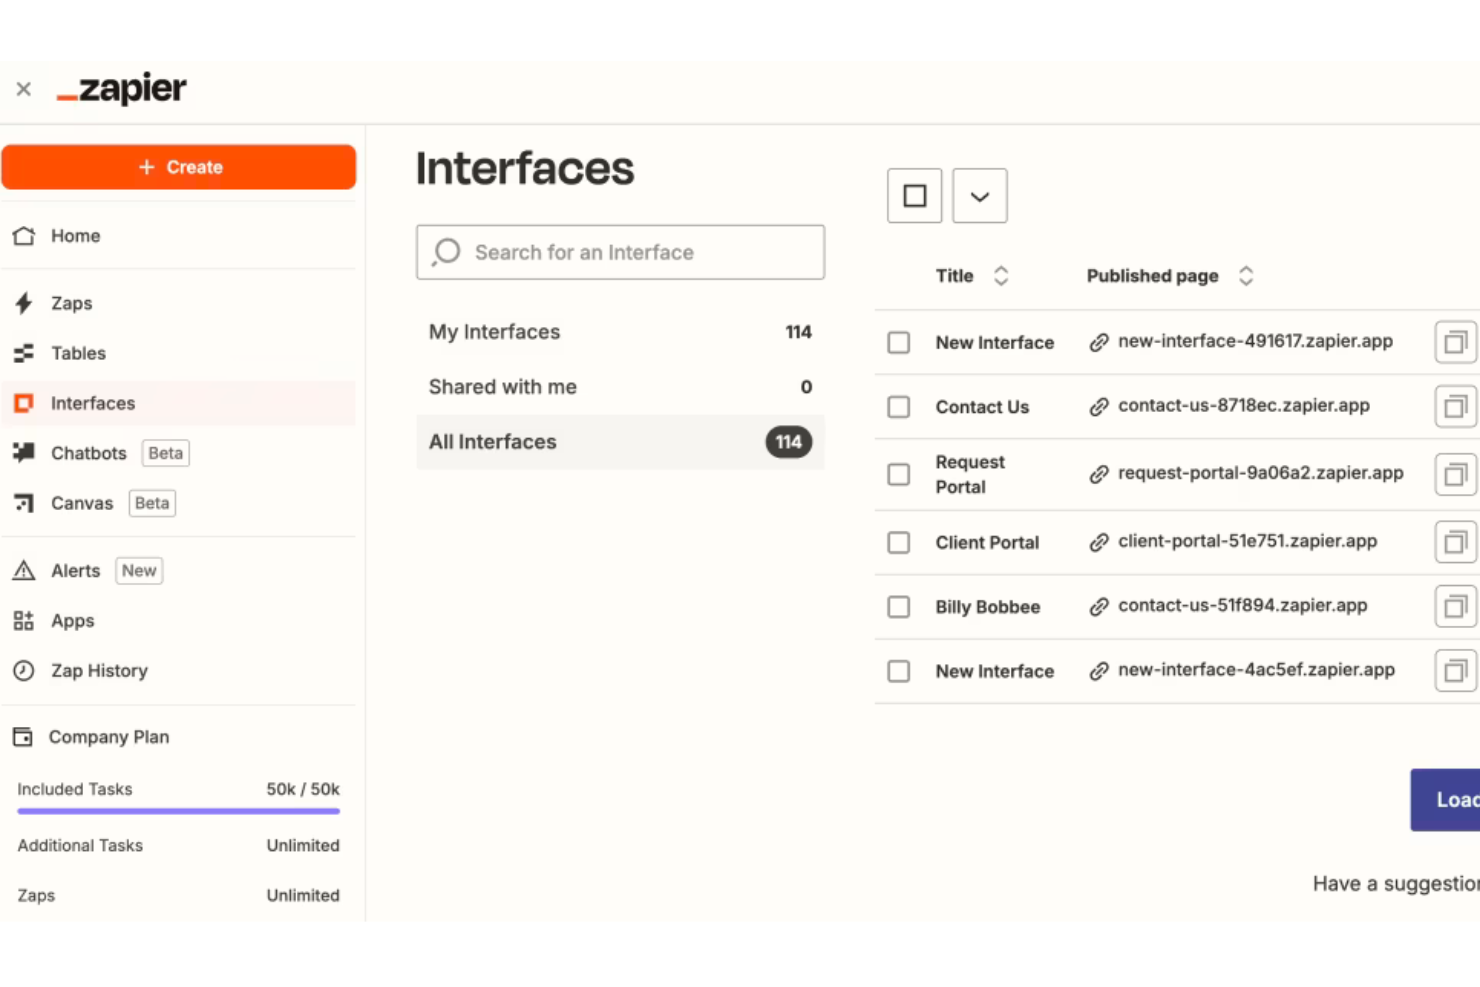Click the Included Tasks usage progress bar
The height and width of the screenshot is (987, 1480).
178,811
